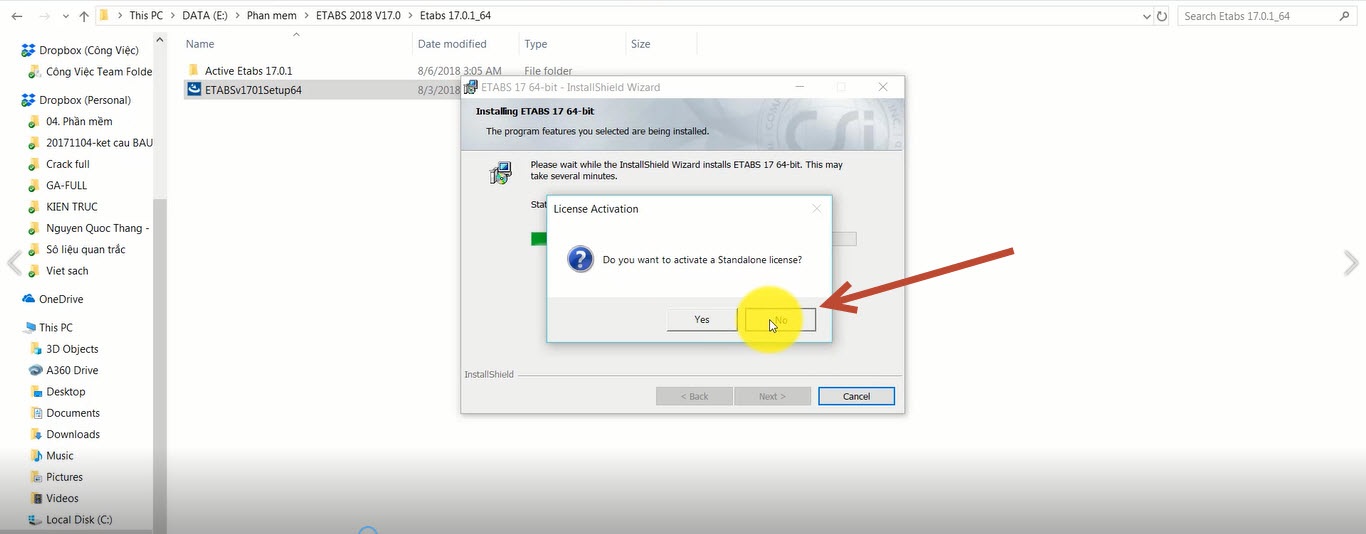Click Yes in License Activation dialog
Viewport: 1366px width, 534px height.
(702, 320)
